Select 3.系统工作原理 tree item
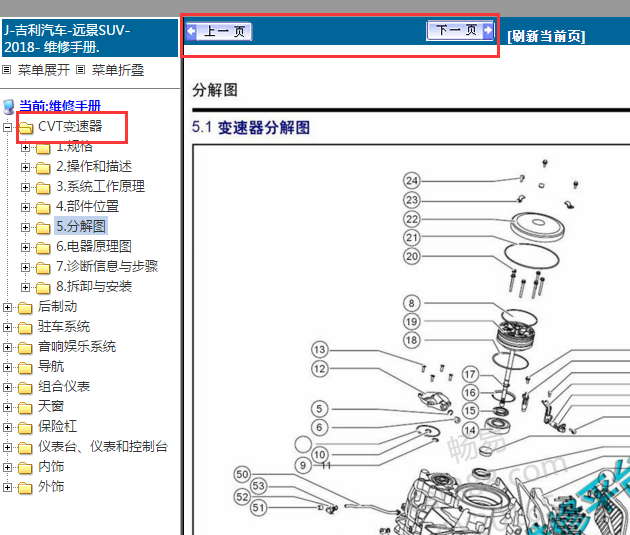This screenshot has width=630, height=535. [100, 186]
